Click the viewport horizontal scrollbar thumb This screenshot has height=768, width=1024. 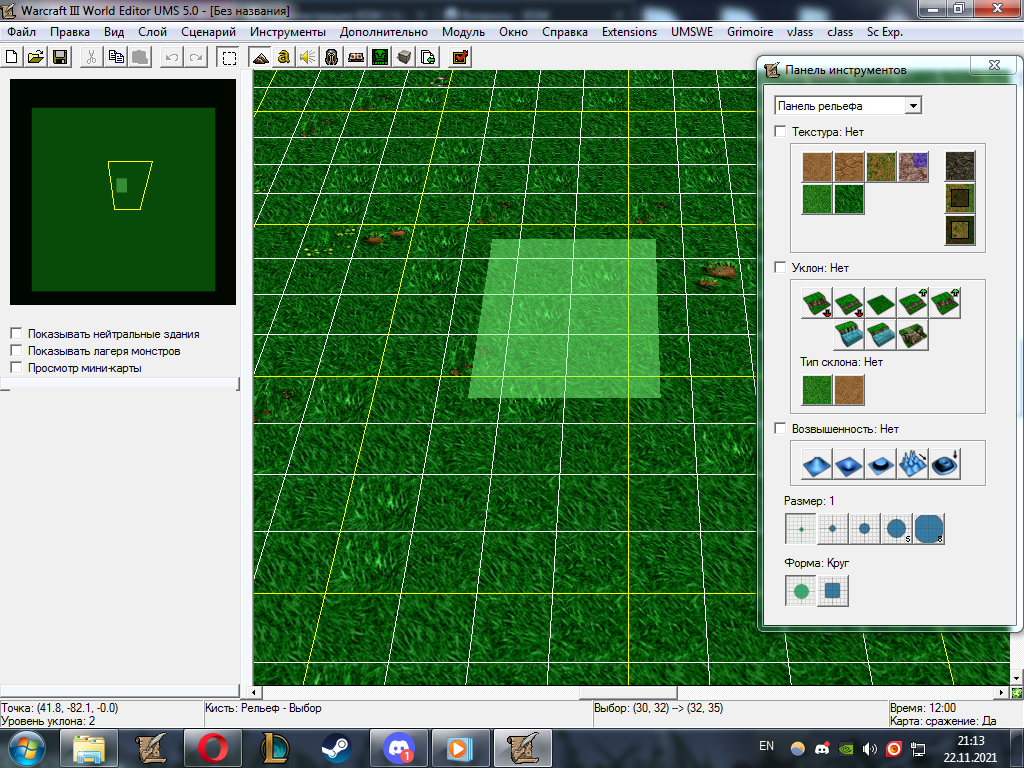628,692
